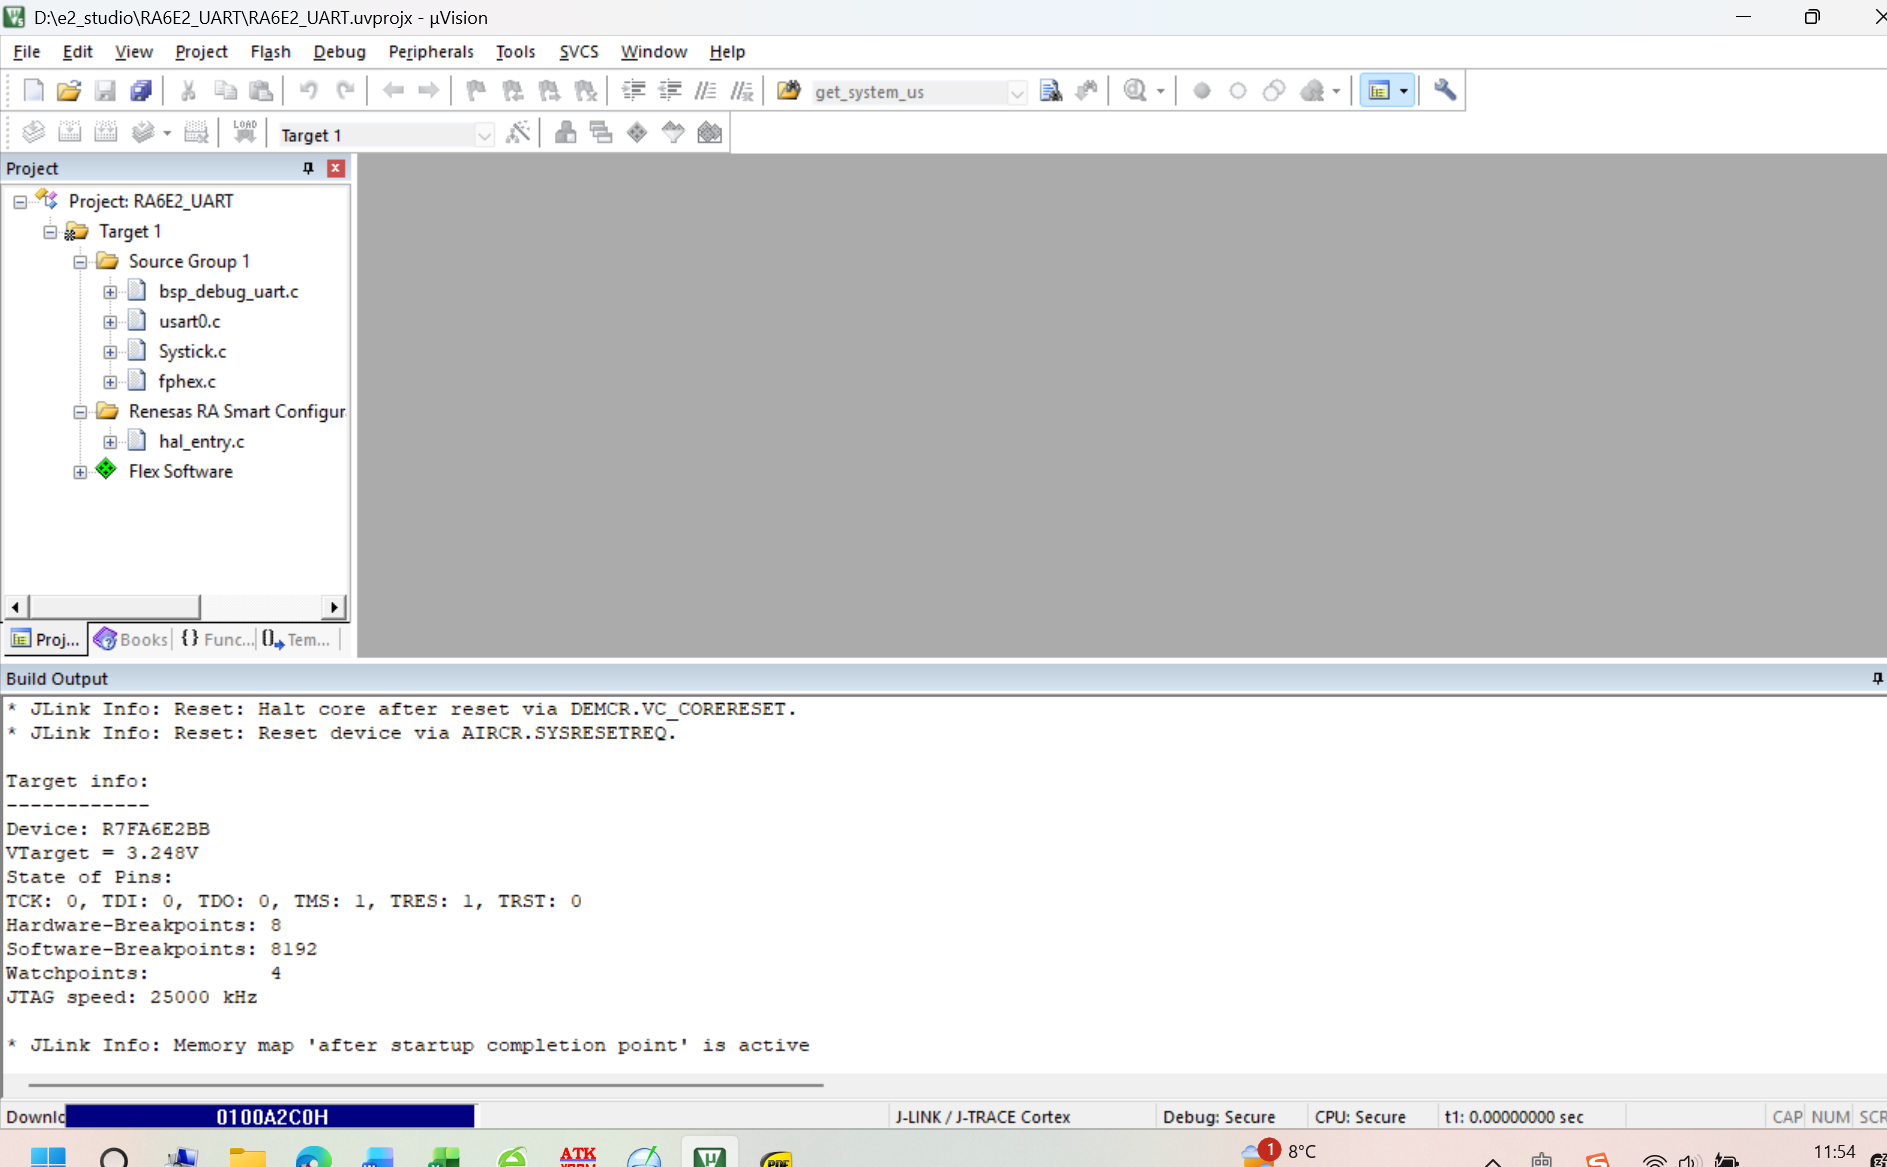
Task: Pin the Build Output panel
Action: 1877,678
